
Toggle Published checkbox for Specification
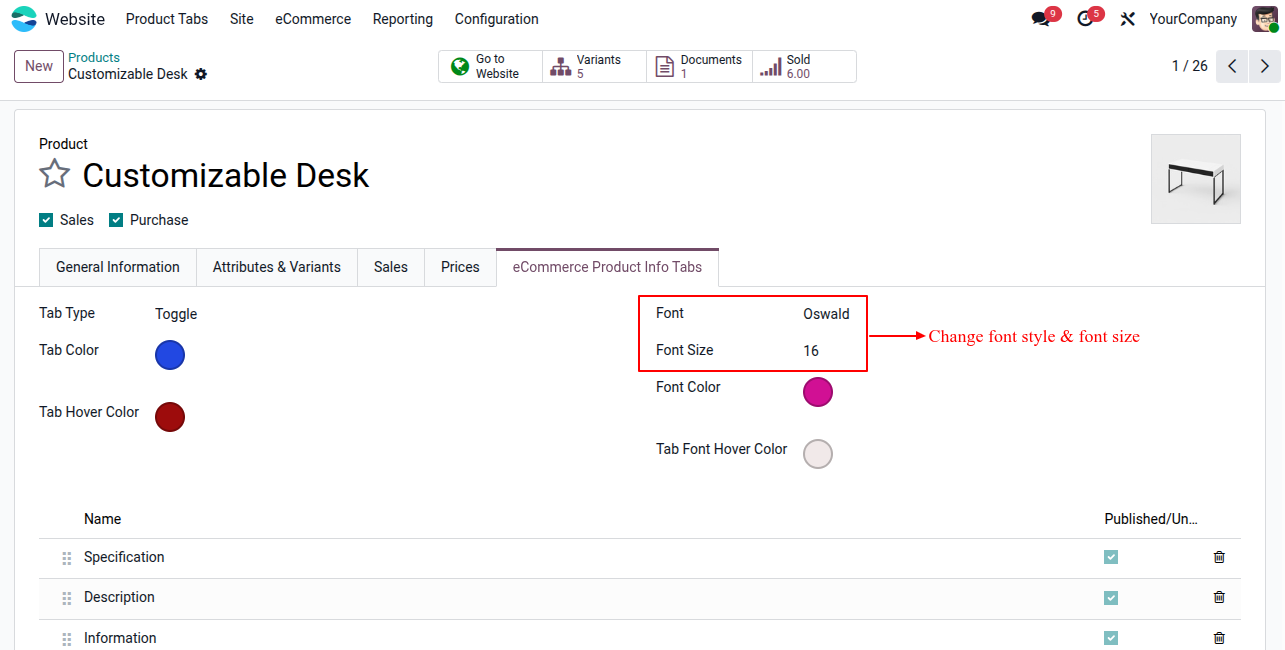coord(1111,557)
